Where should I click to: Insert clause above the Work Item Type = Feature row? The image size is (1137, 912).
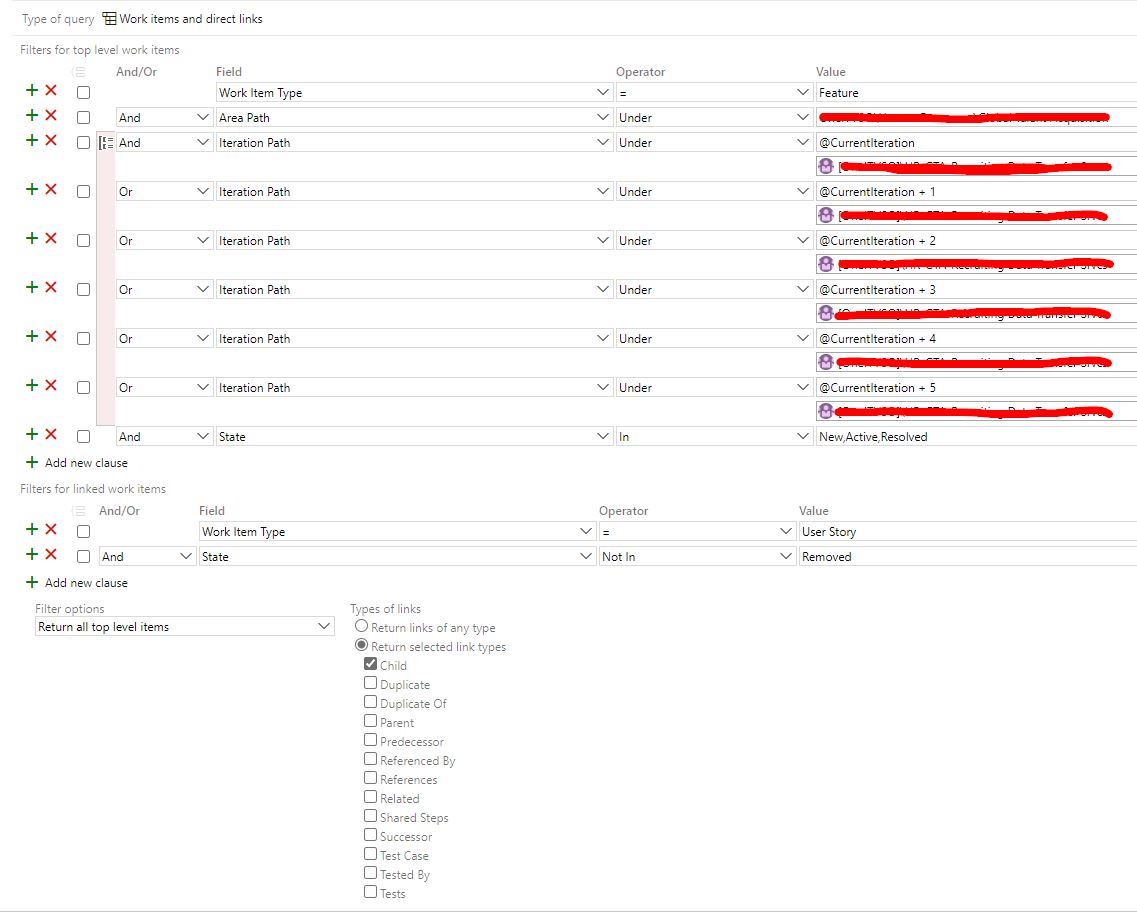[x=32, y=90]
